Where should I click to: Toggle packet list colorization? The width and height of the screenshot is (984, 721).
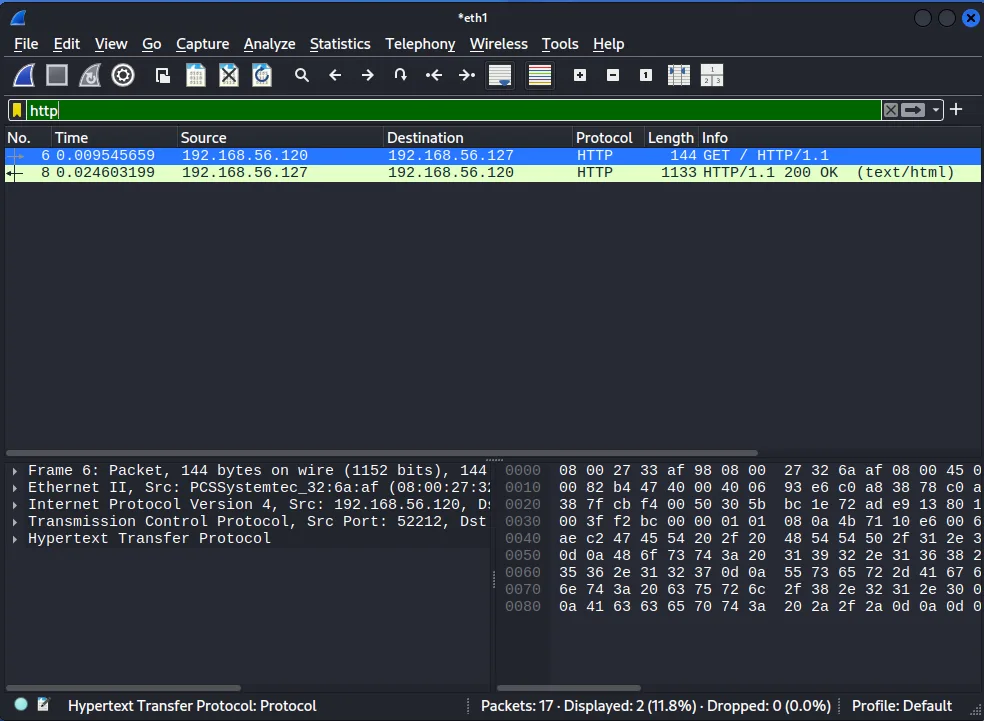tap(540, 75)
